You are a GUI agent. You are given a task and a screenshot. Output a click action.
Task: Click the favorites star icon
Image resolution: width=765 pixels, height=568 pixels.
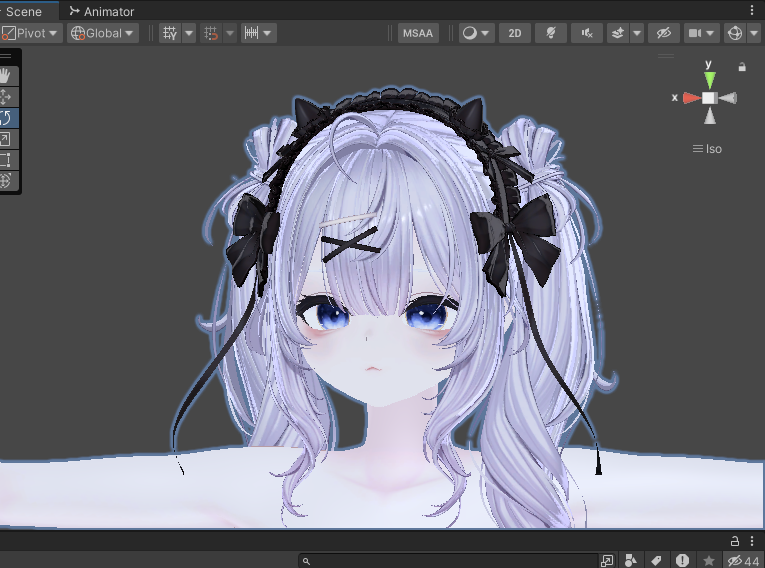[x=709, y=561]
